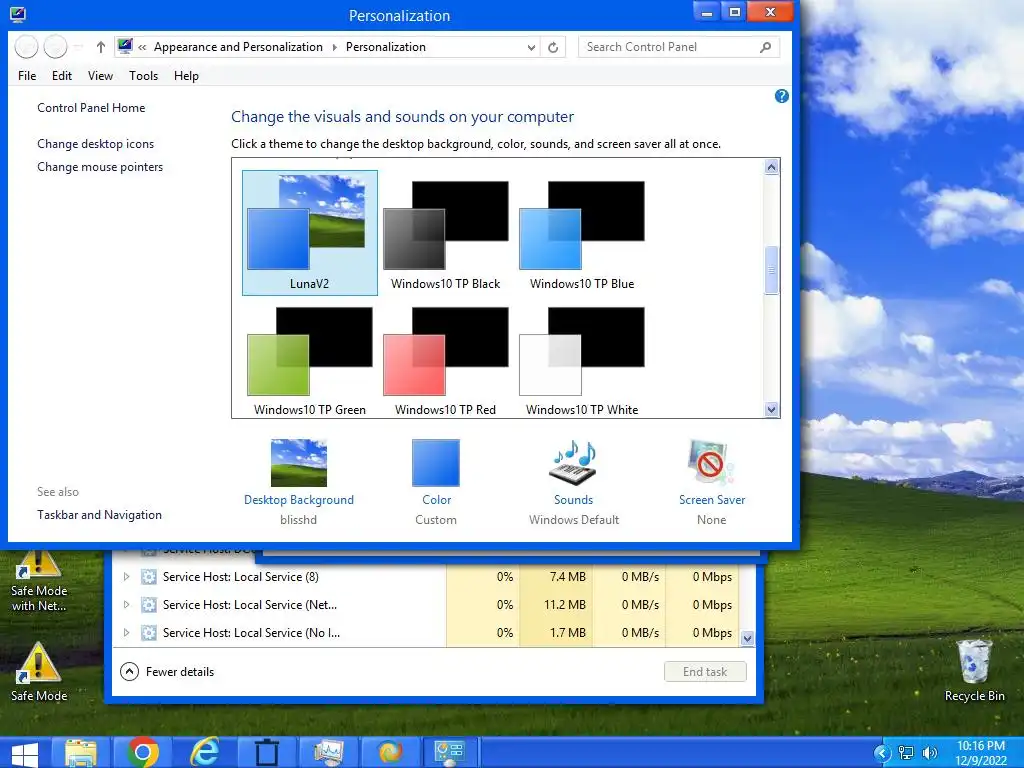
Task: Open the Tools menu
Action: 144,76
